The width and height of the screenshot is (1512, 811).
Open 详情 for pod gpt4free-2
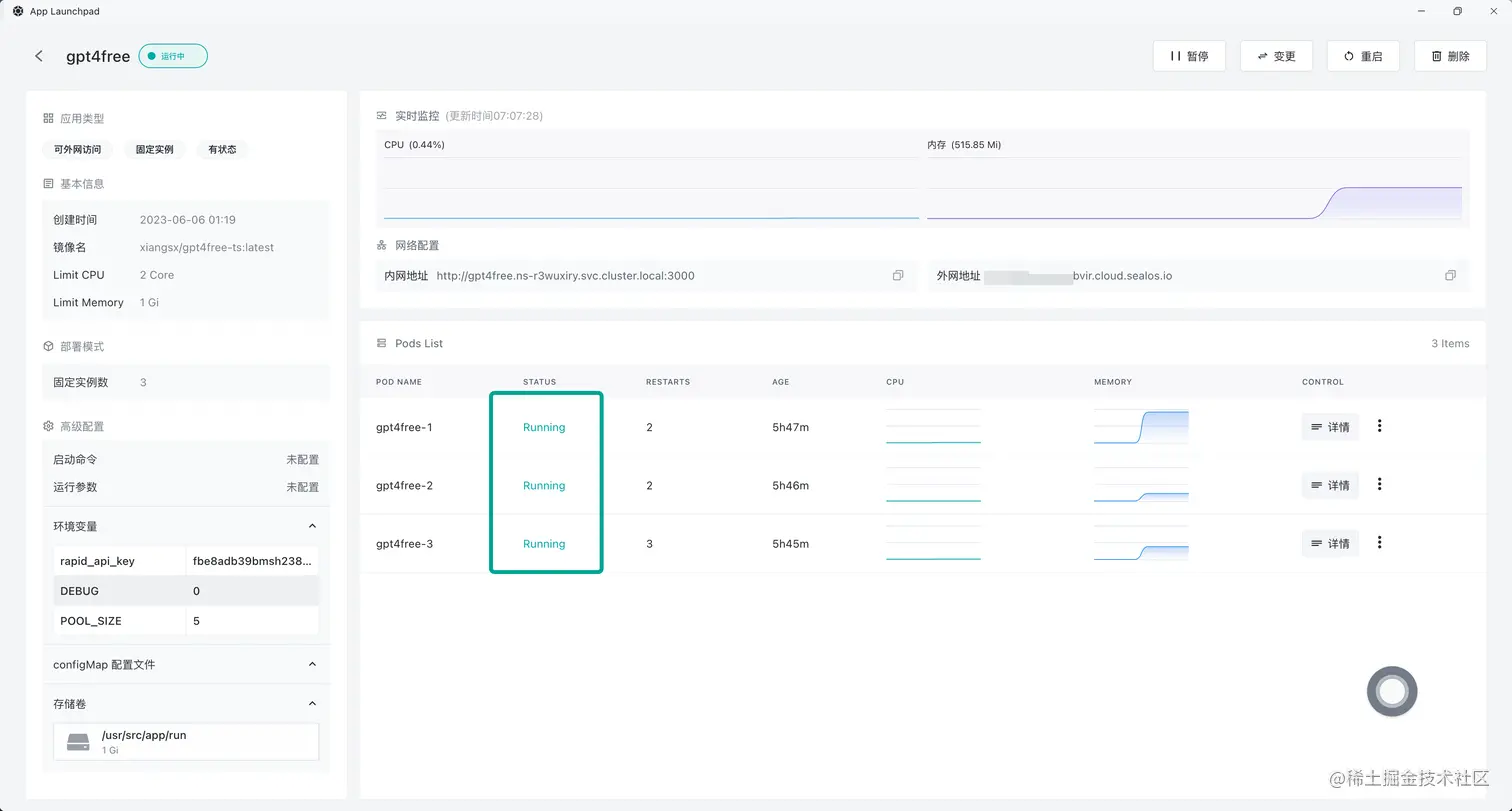[x=1330, y=485]
